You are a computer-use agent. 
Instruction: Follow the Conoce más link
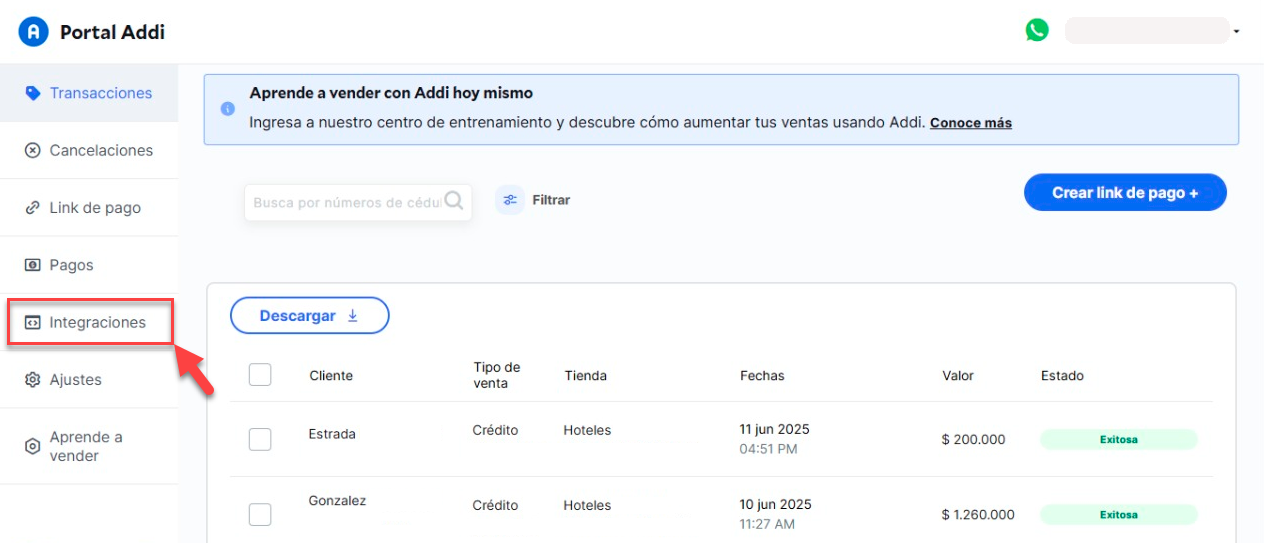[x=970, y=123]
